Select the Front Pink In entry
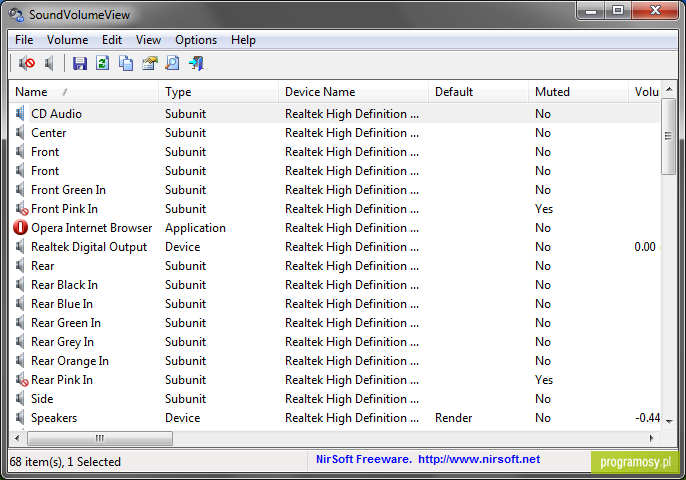This screenshot has height=480, width=686. pyautogui.click(x=64, y=209)
